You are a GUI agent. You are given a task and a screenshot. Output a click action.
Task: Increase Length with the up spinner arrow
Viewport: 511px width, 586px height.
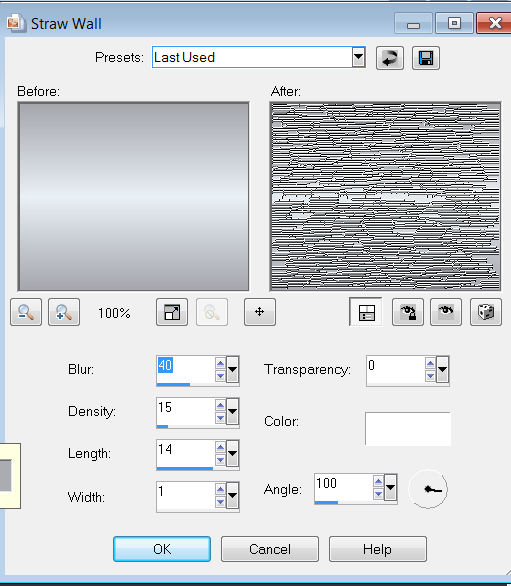click(221, 447)
